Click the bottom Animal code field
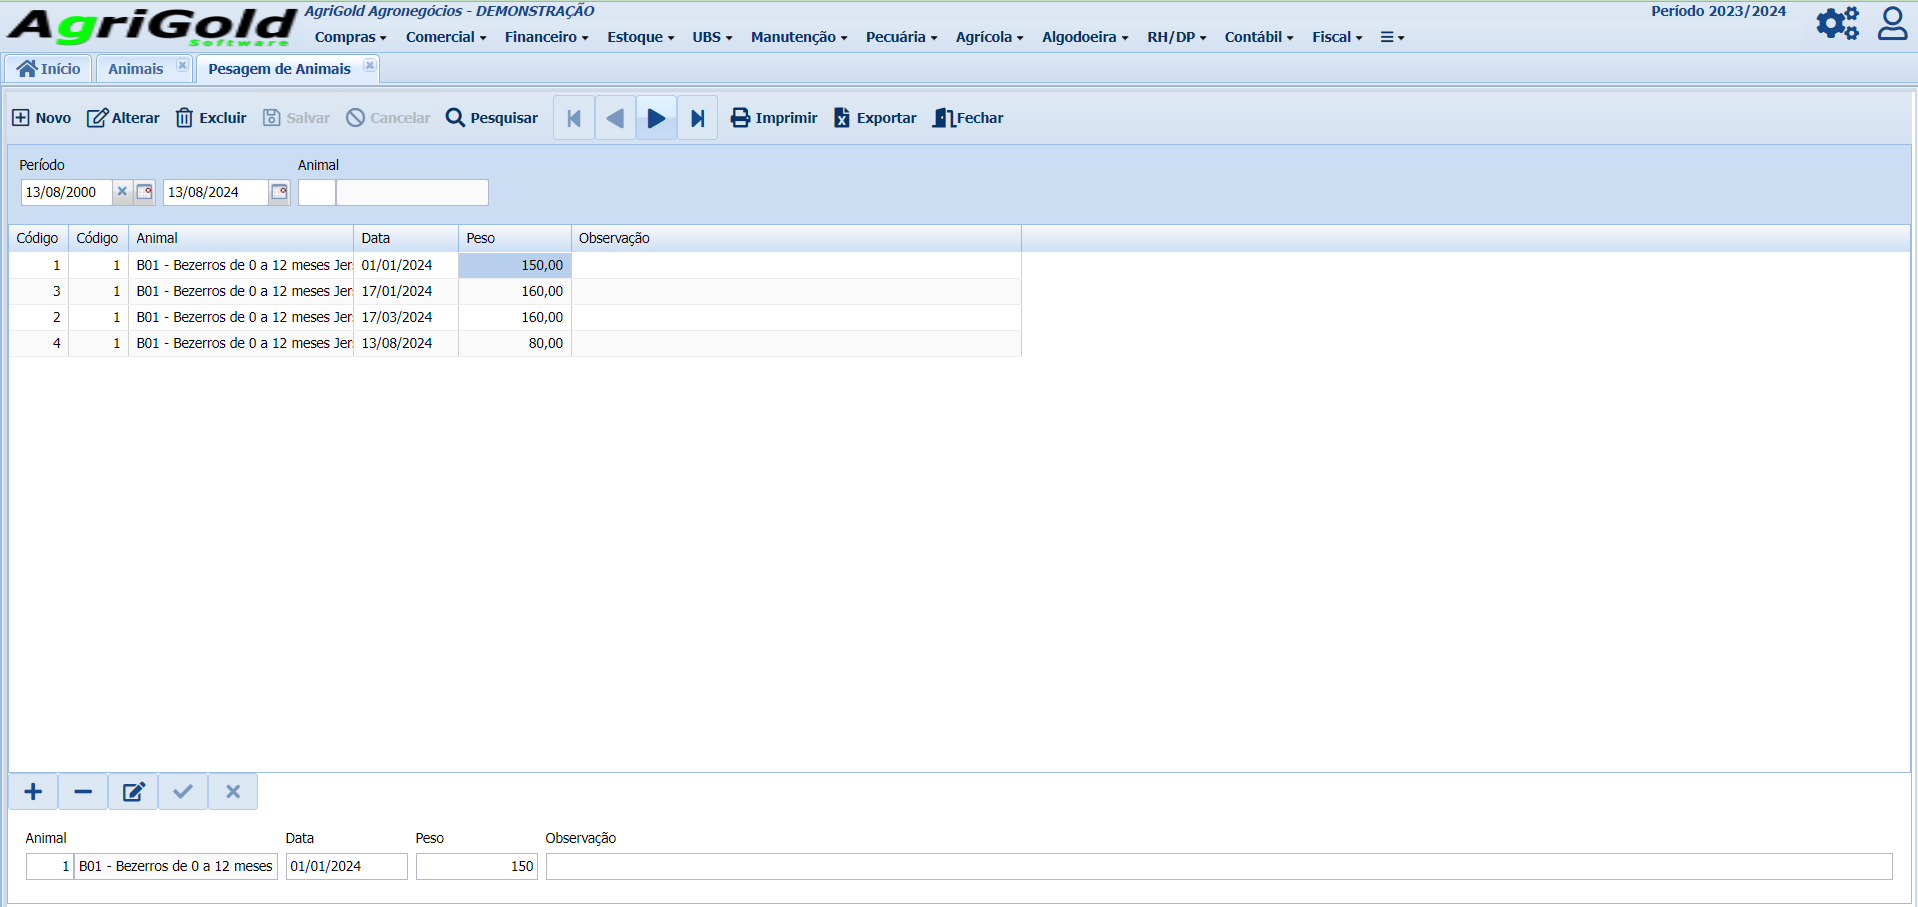 pyautogui.click(x=49, y=866)
